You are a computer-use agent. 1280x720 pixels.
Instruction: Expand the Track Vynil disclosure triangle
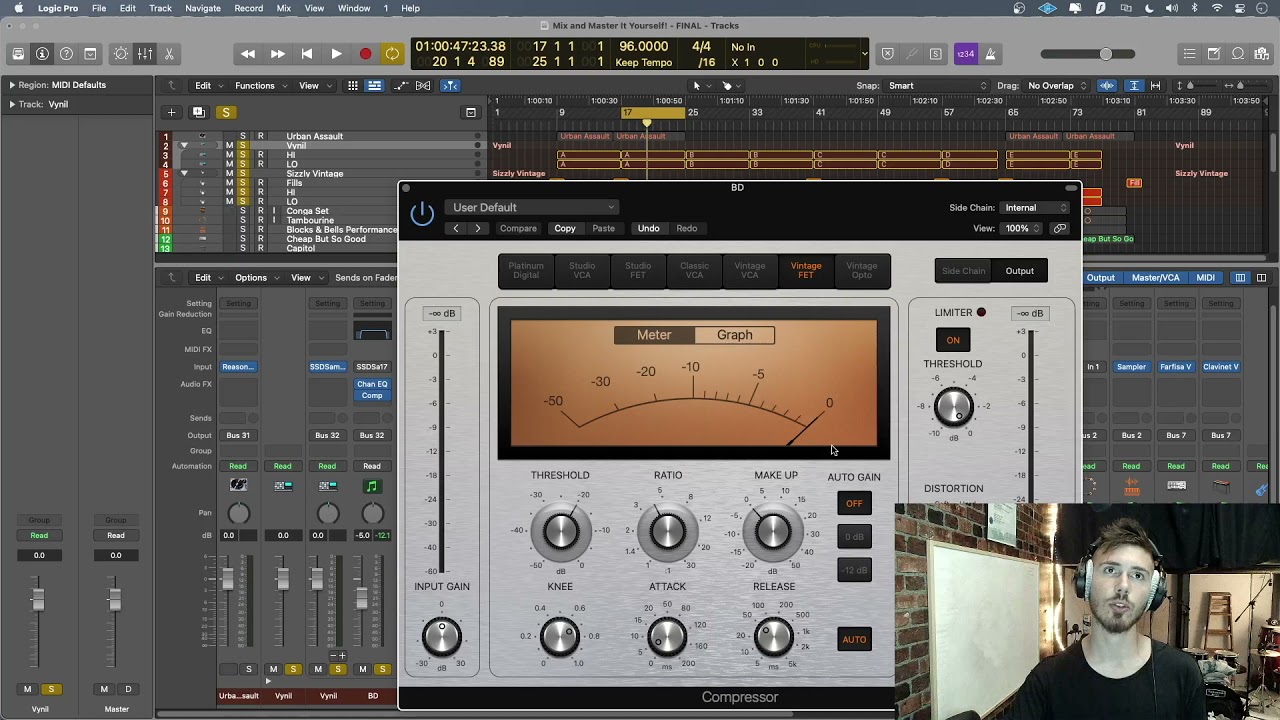[12, 104]
